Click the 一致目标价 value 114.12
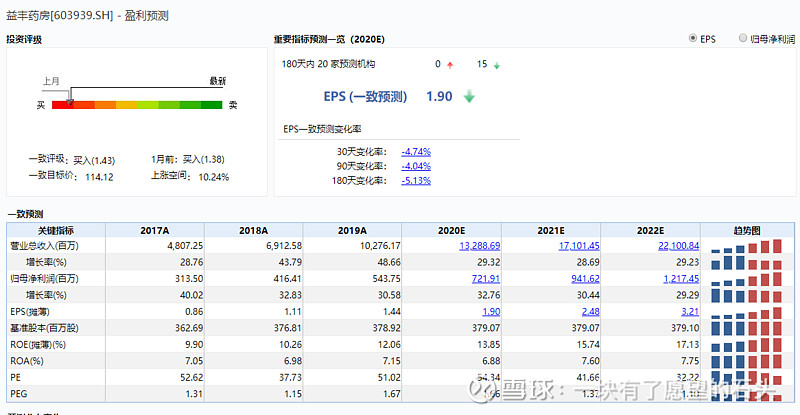 [99, 178]
